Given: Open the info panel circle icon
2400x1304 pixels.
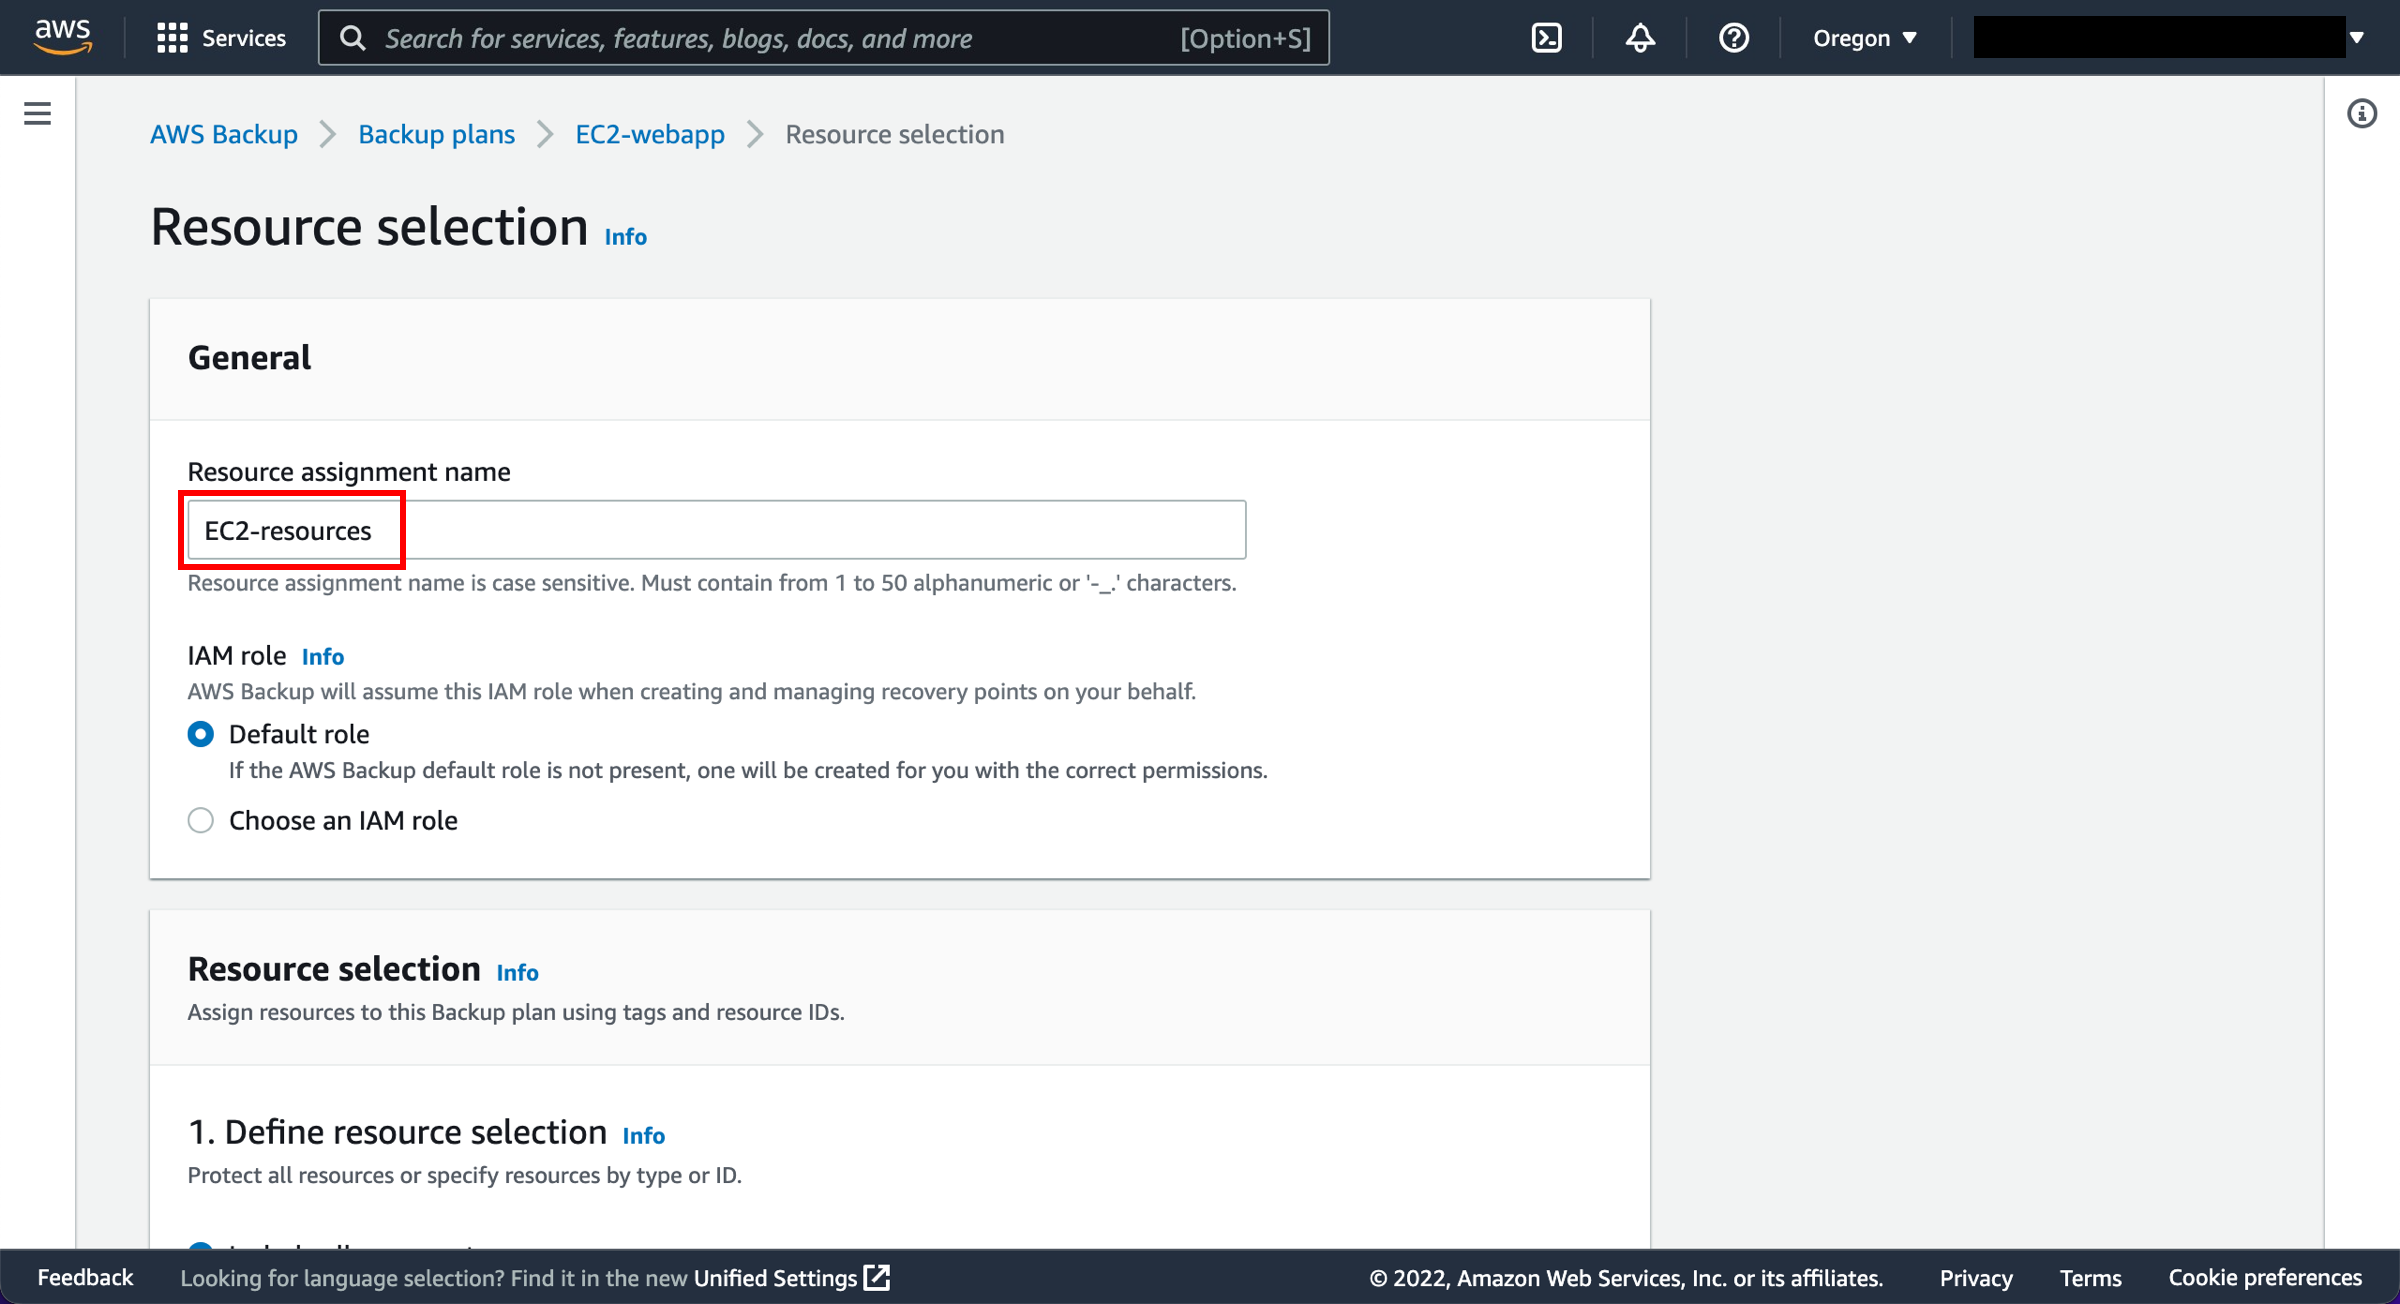Looking at the screenshot, I should [x=2361, y=113].
